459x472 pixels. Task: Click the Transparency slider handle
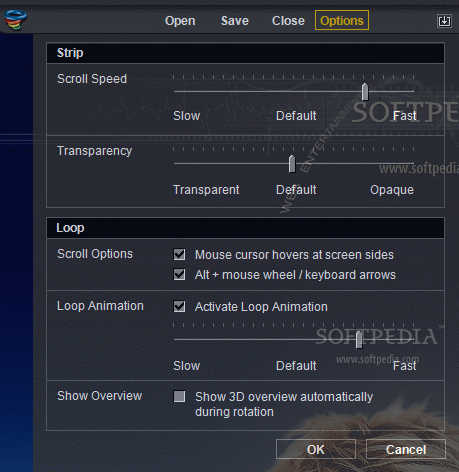(292, 164)
